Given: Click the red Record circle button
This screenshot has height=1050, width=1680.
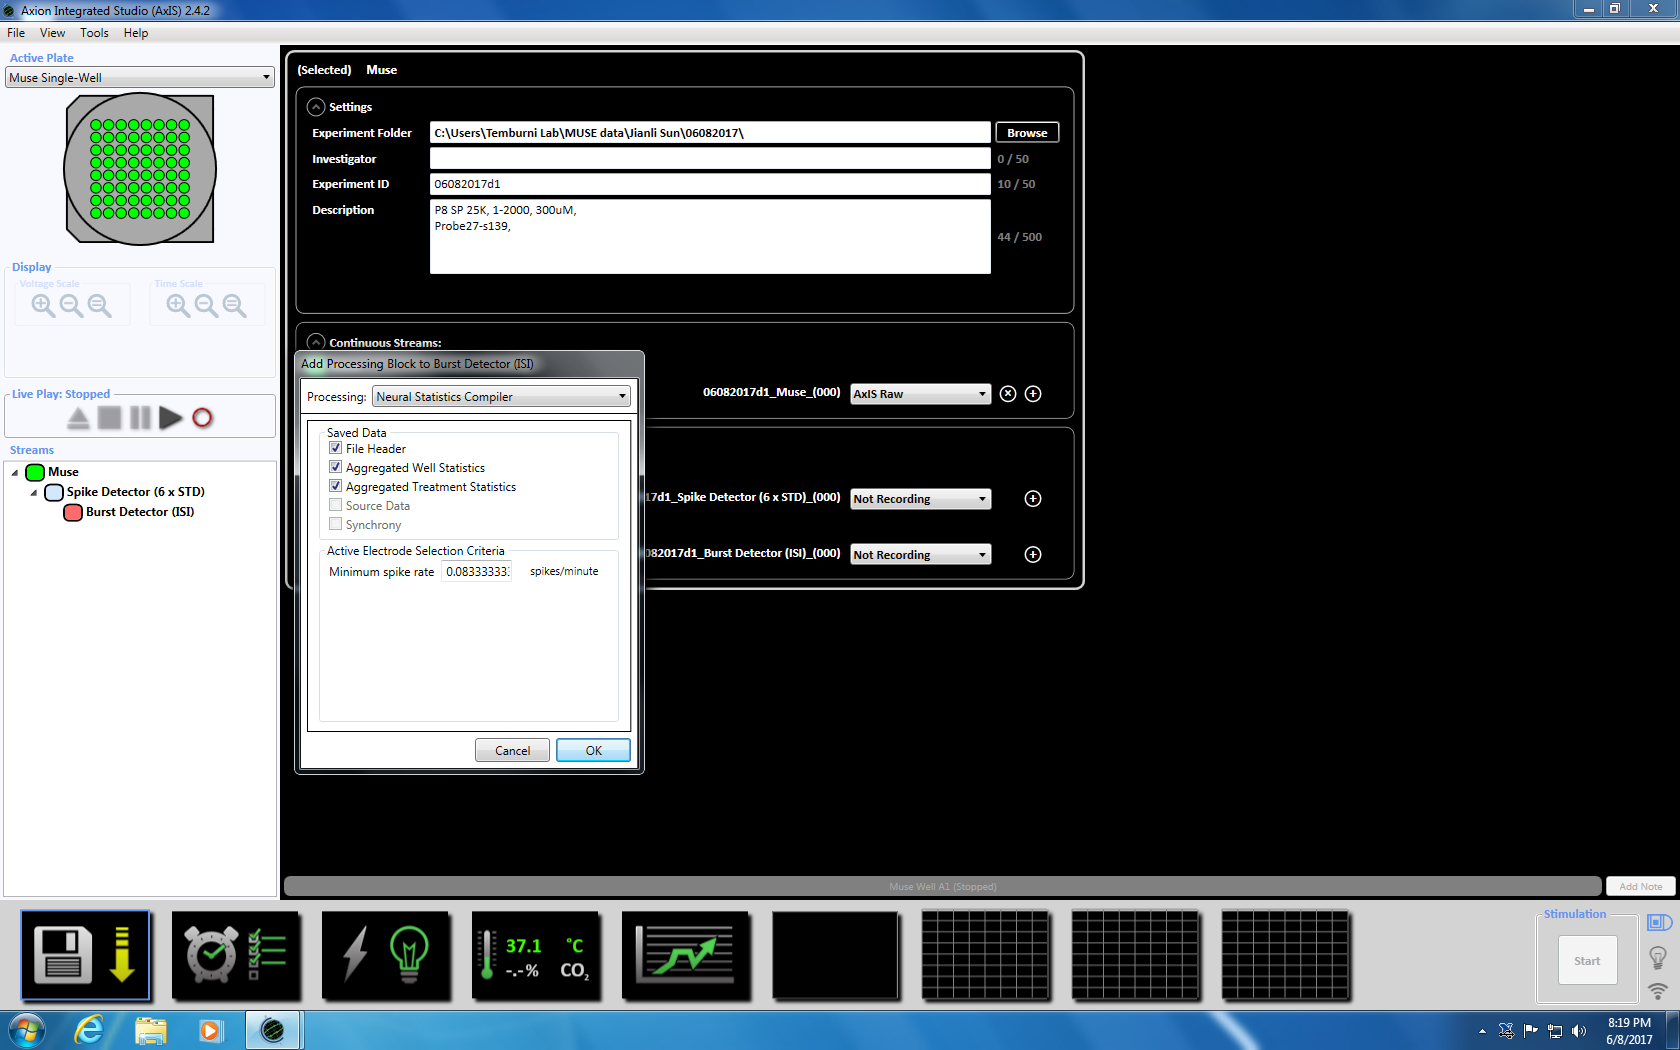Looking at the screenshot, I should click(x=202, y=418).
